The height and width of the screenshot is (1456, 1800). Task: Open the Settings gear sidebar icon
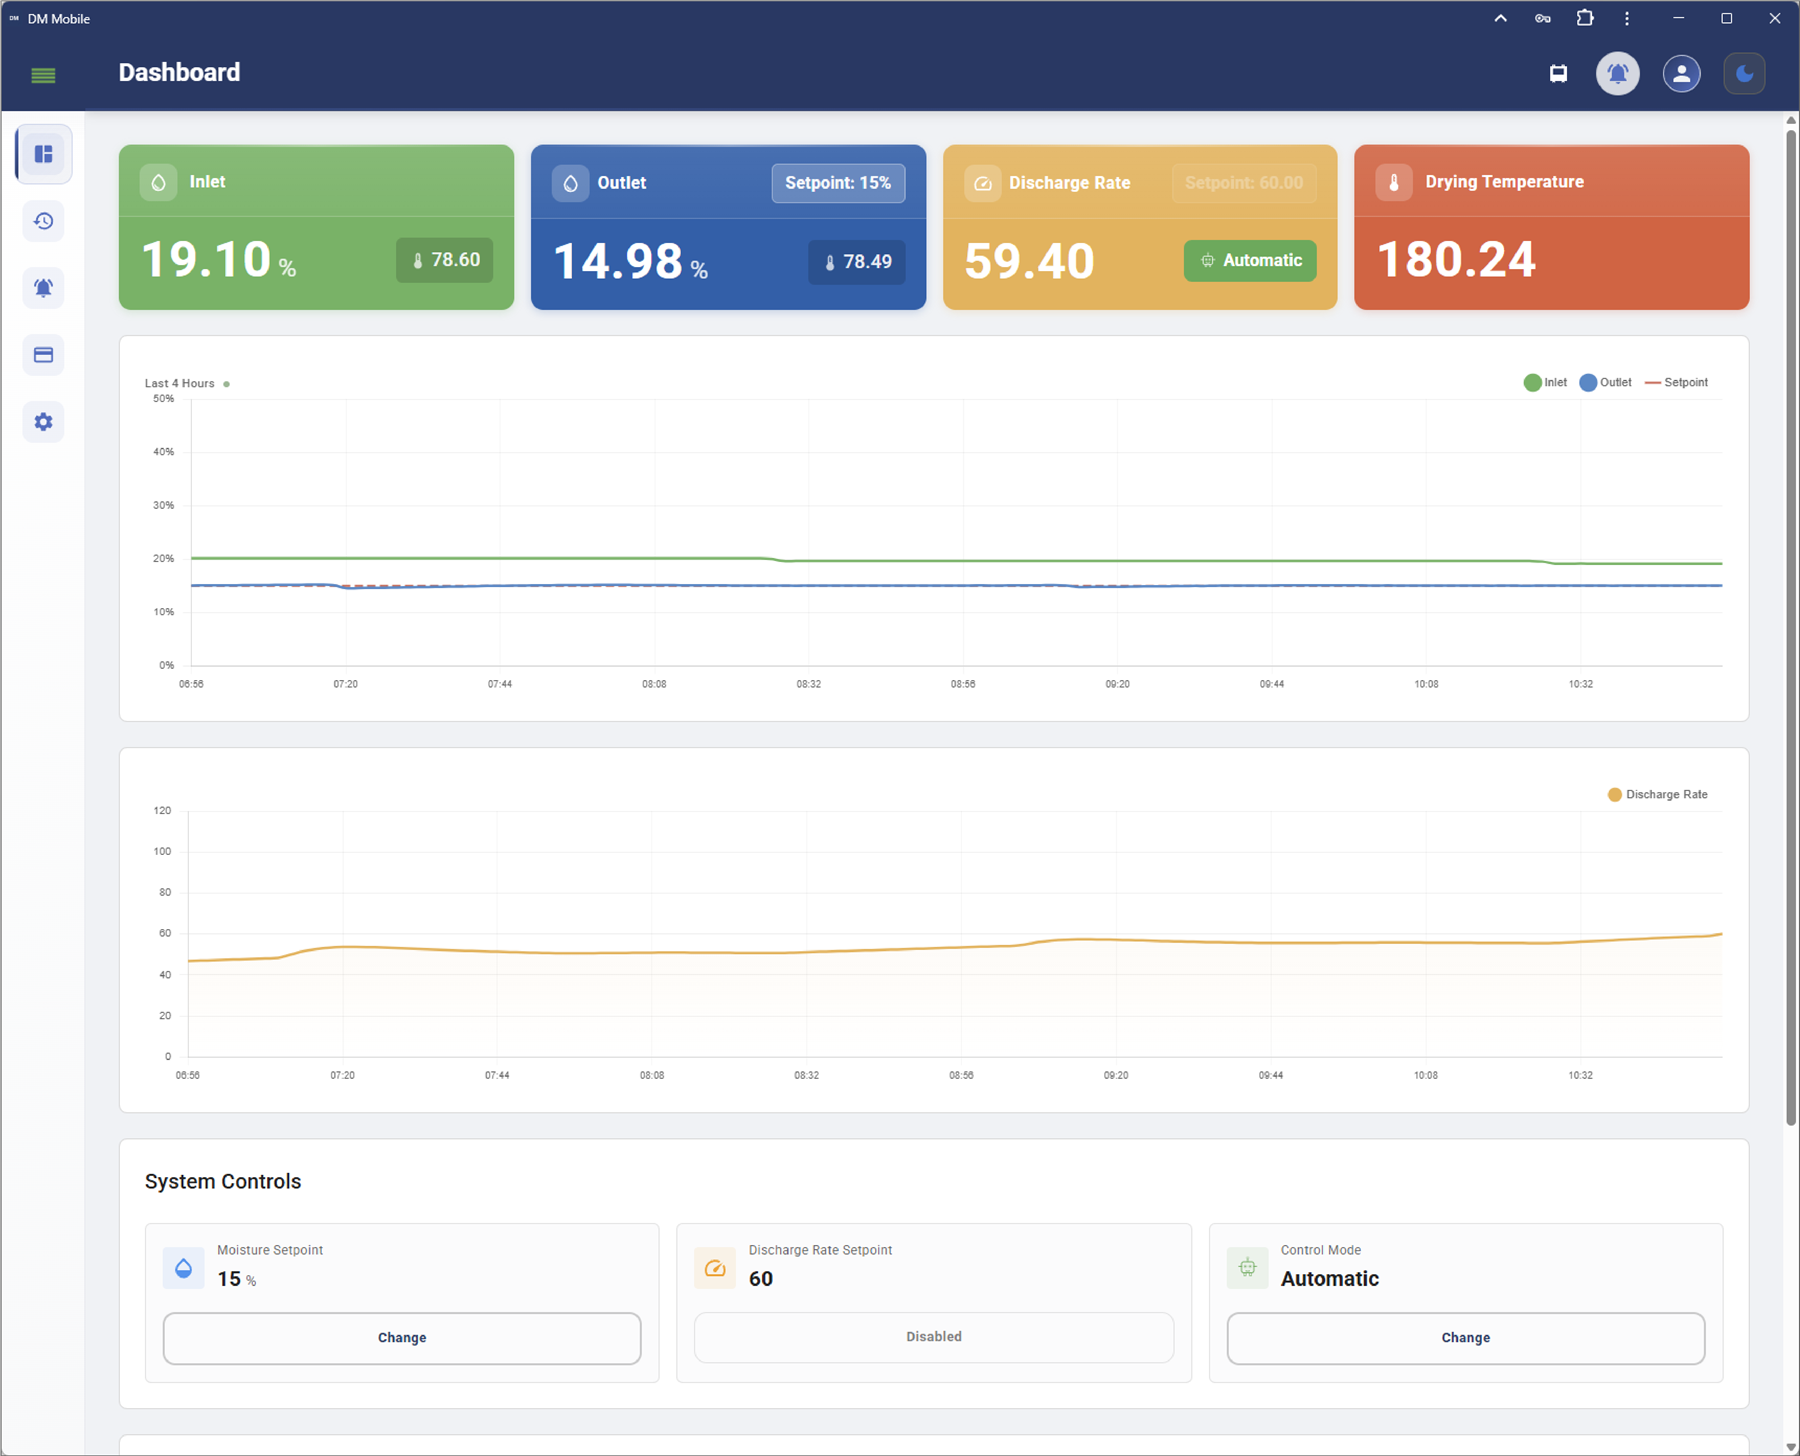click(43, 422)
